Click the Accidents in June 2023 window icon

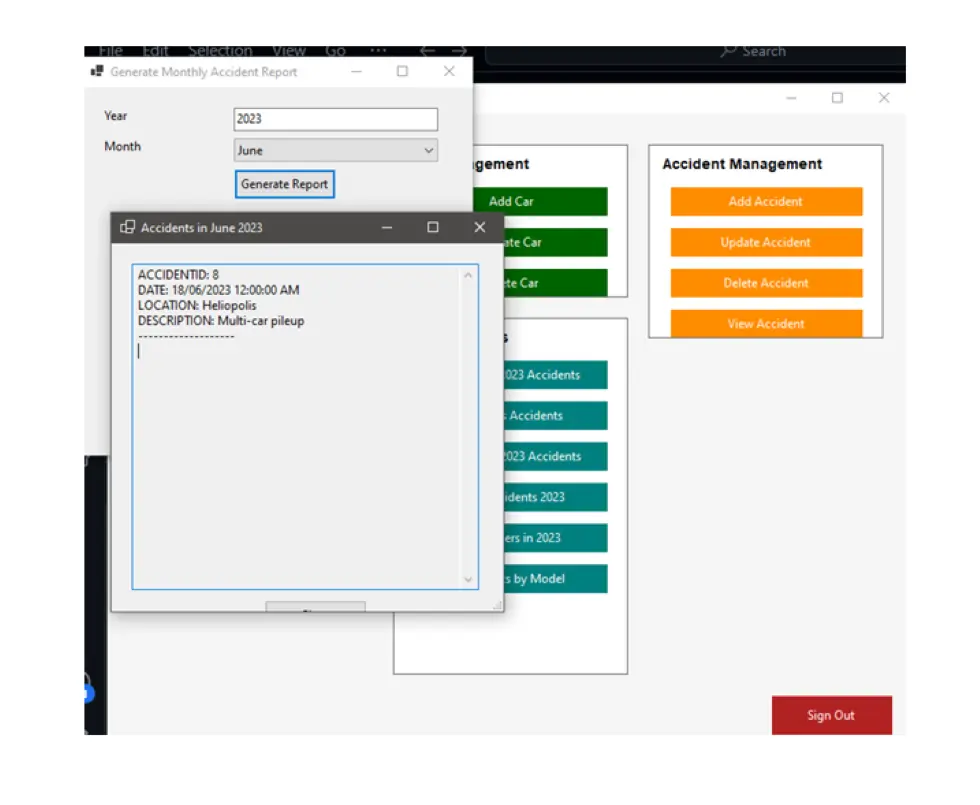click(x=128, y=227)
